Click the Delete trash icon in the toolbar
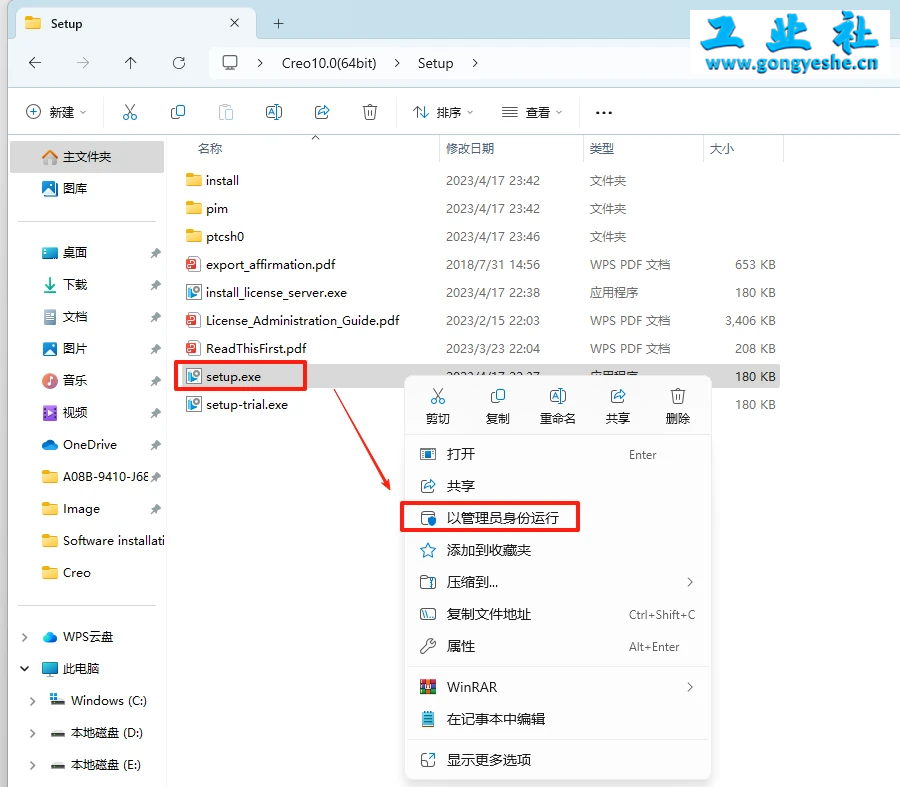Image resolution: width=900 pixels, height=787 pixels. [370, 112]
